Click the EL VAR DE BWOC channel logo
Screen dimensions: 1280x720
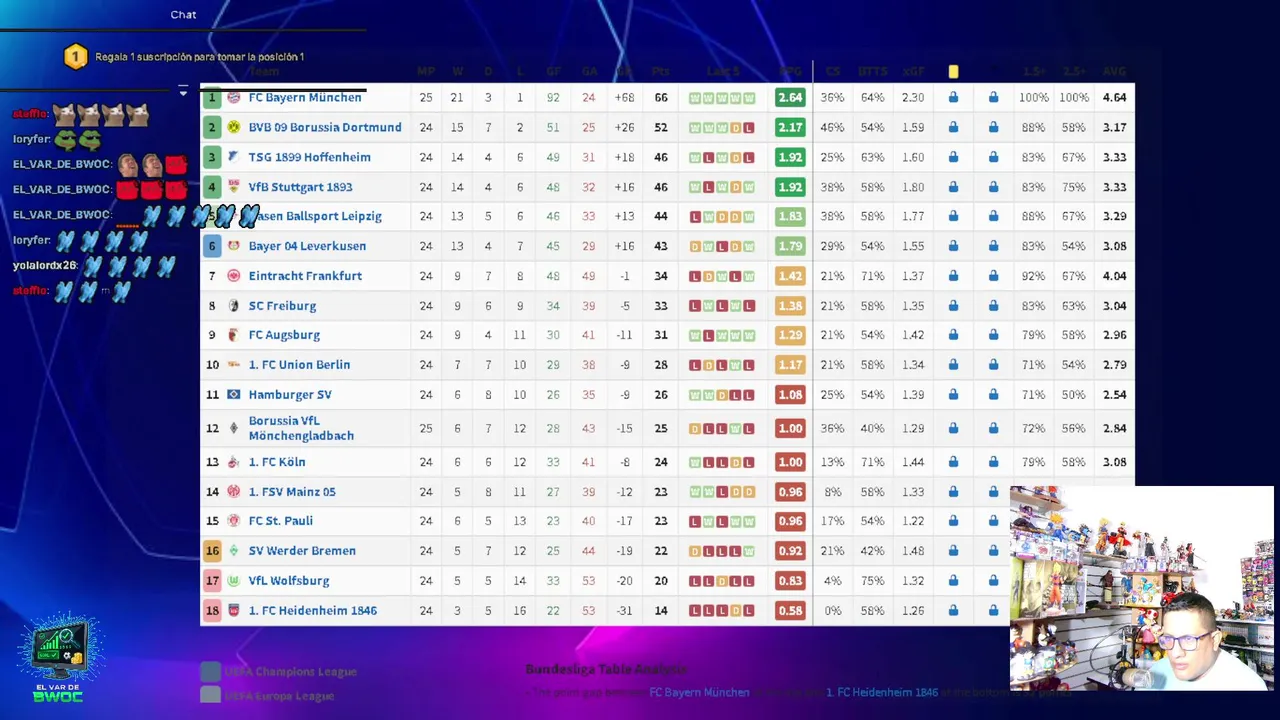[x=58, y=657]
